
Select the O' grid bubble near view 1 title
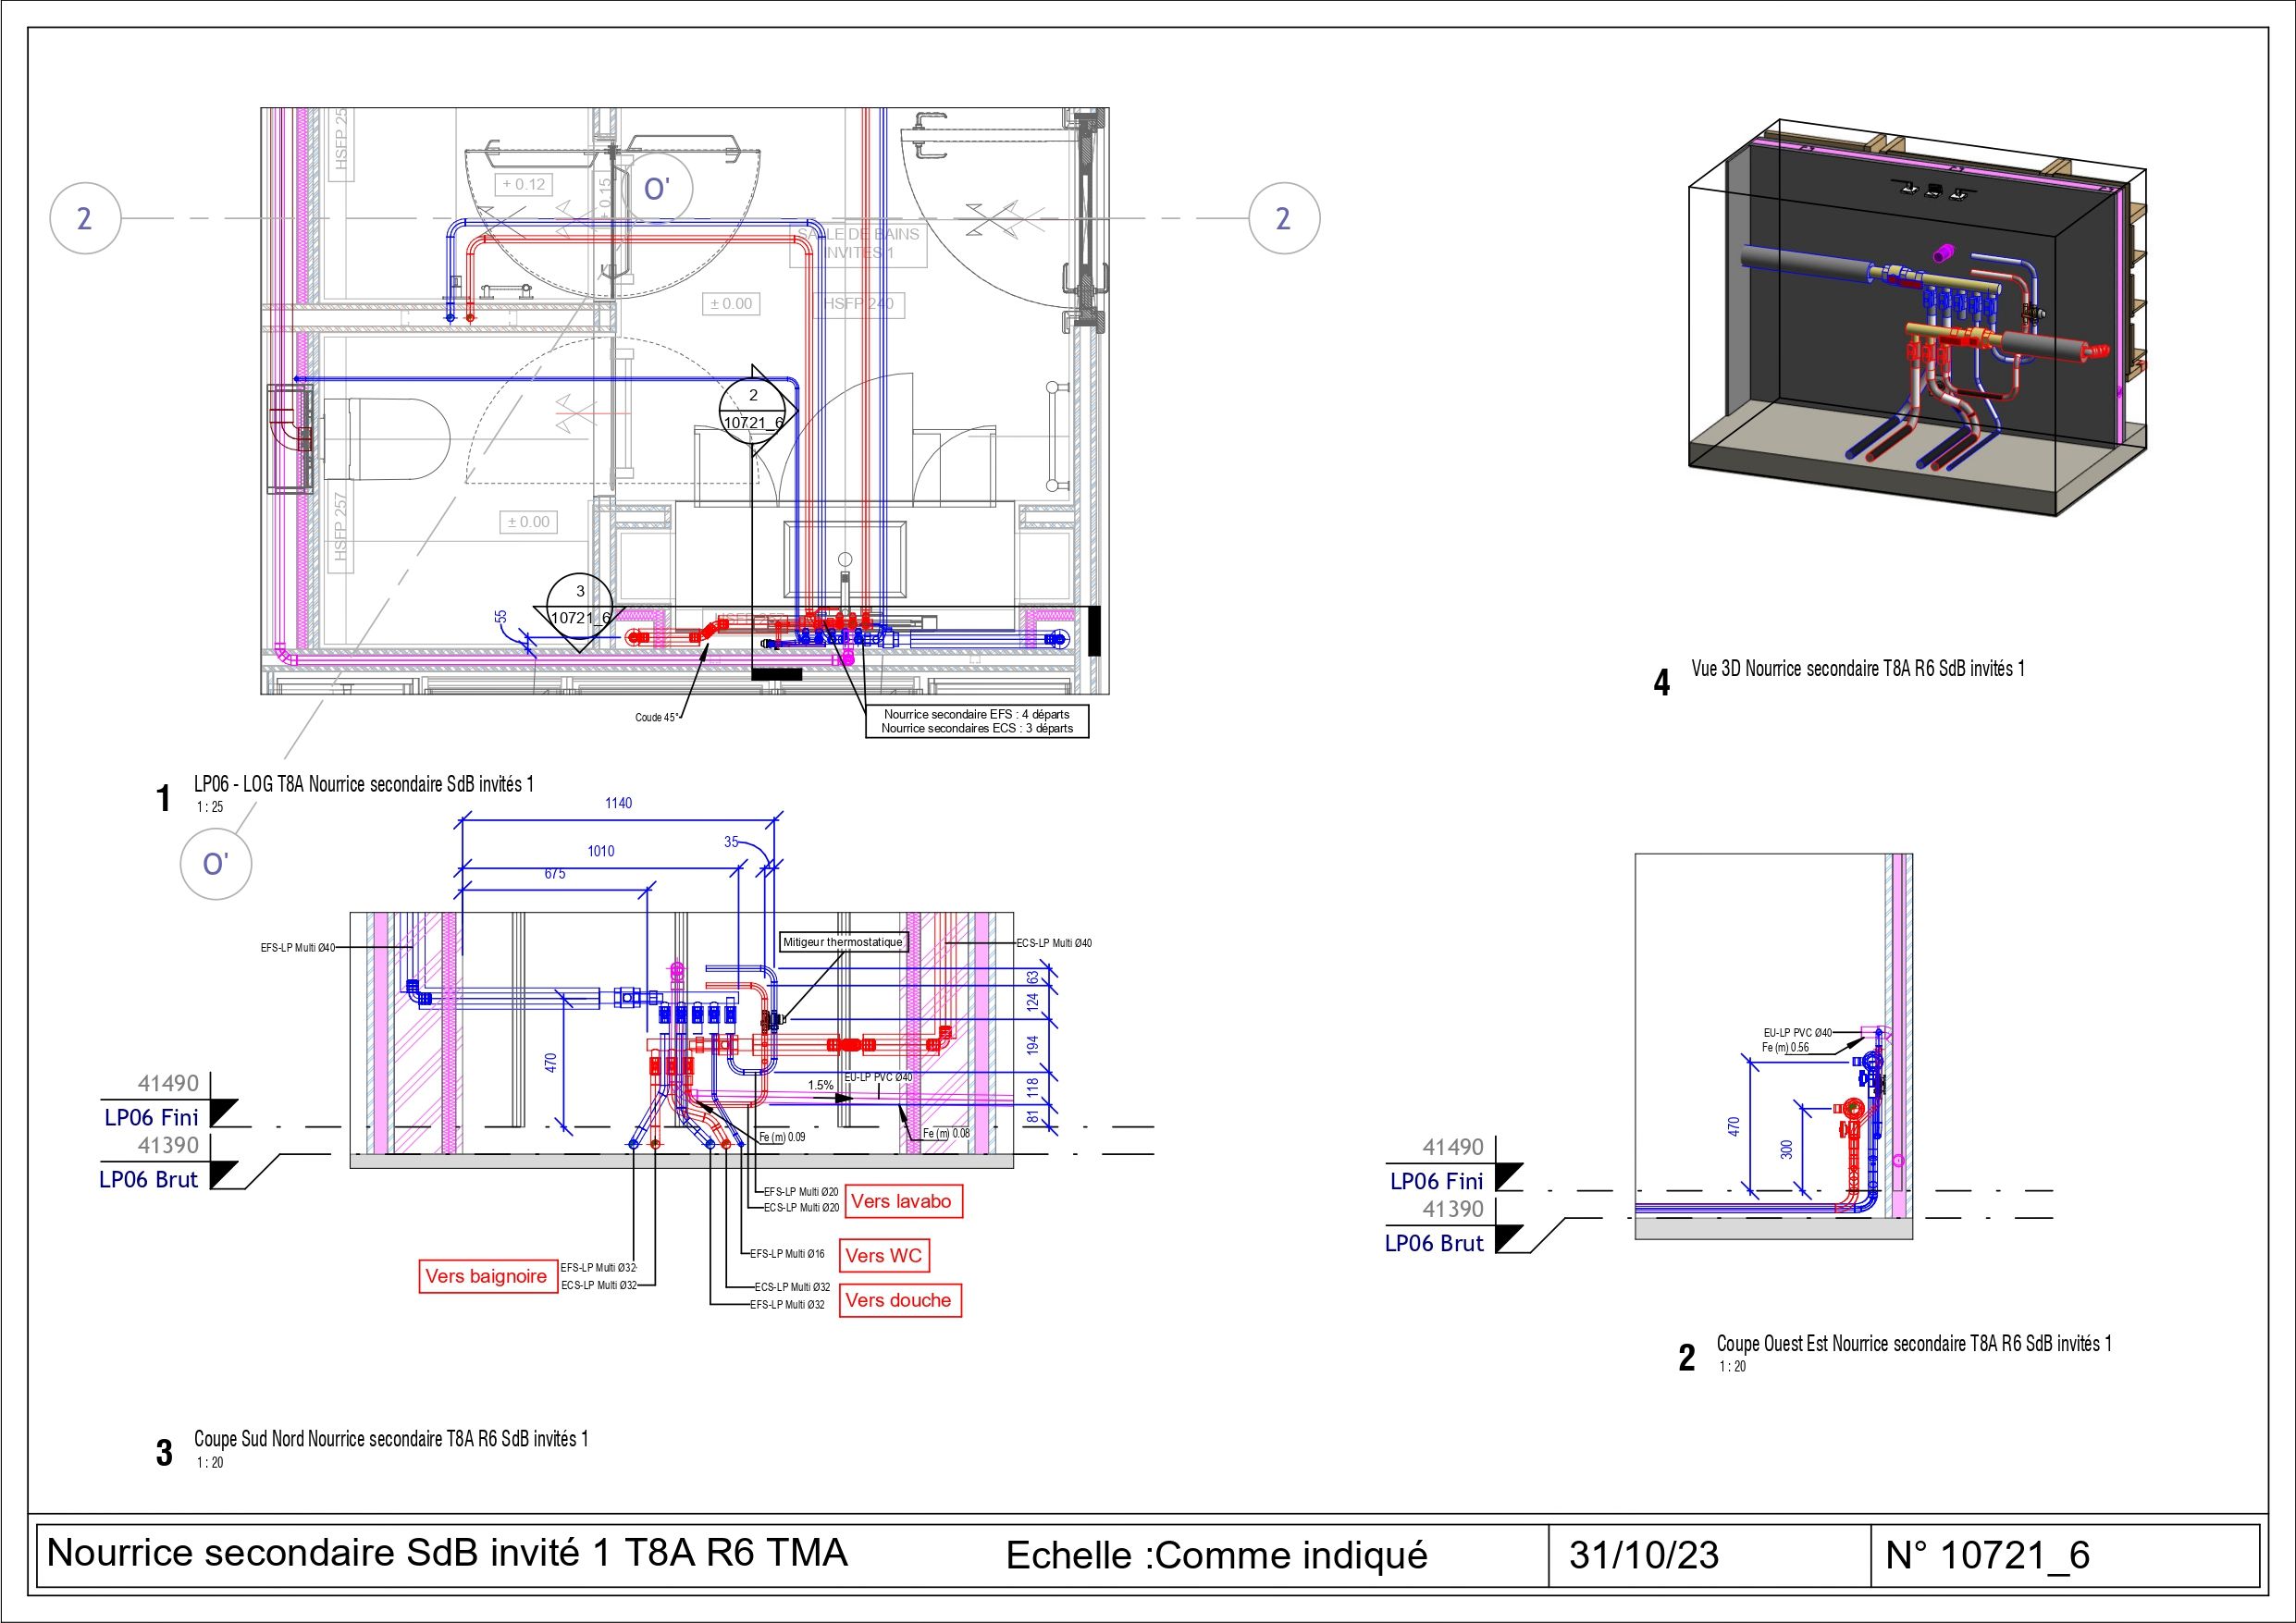pyautogui.click(x=215, y=864)
